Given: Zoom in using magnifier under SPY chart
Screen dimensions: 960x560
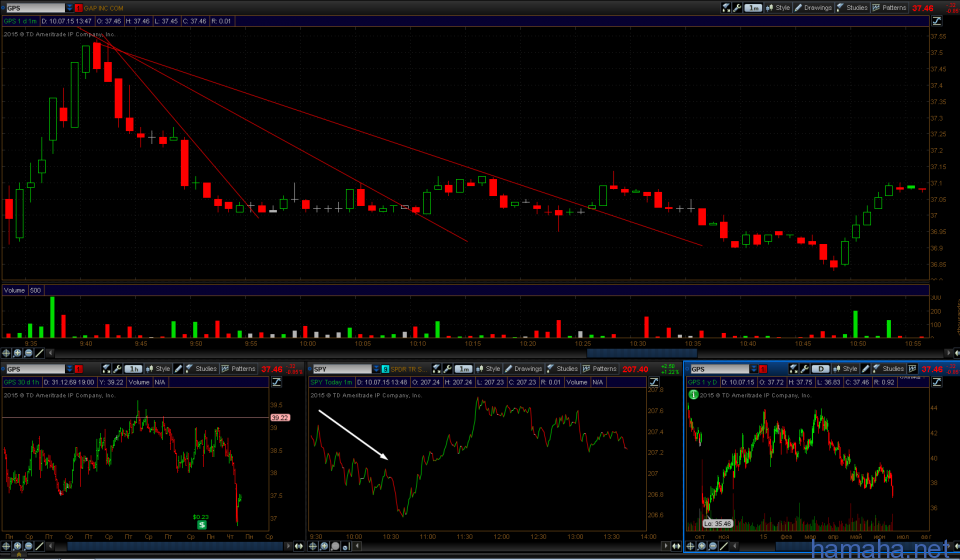Looking at the screenshot, I should [x=324, y=546].
